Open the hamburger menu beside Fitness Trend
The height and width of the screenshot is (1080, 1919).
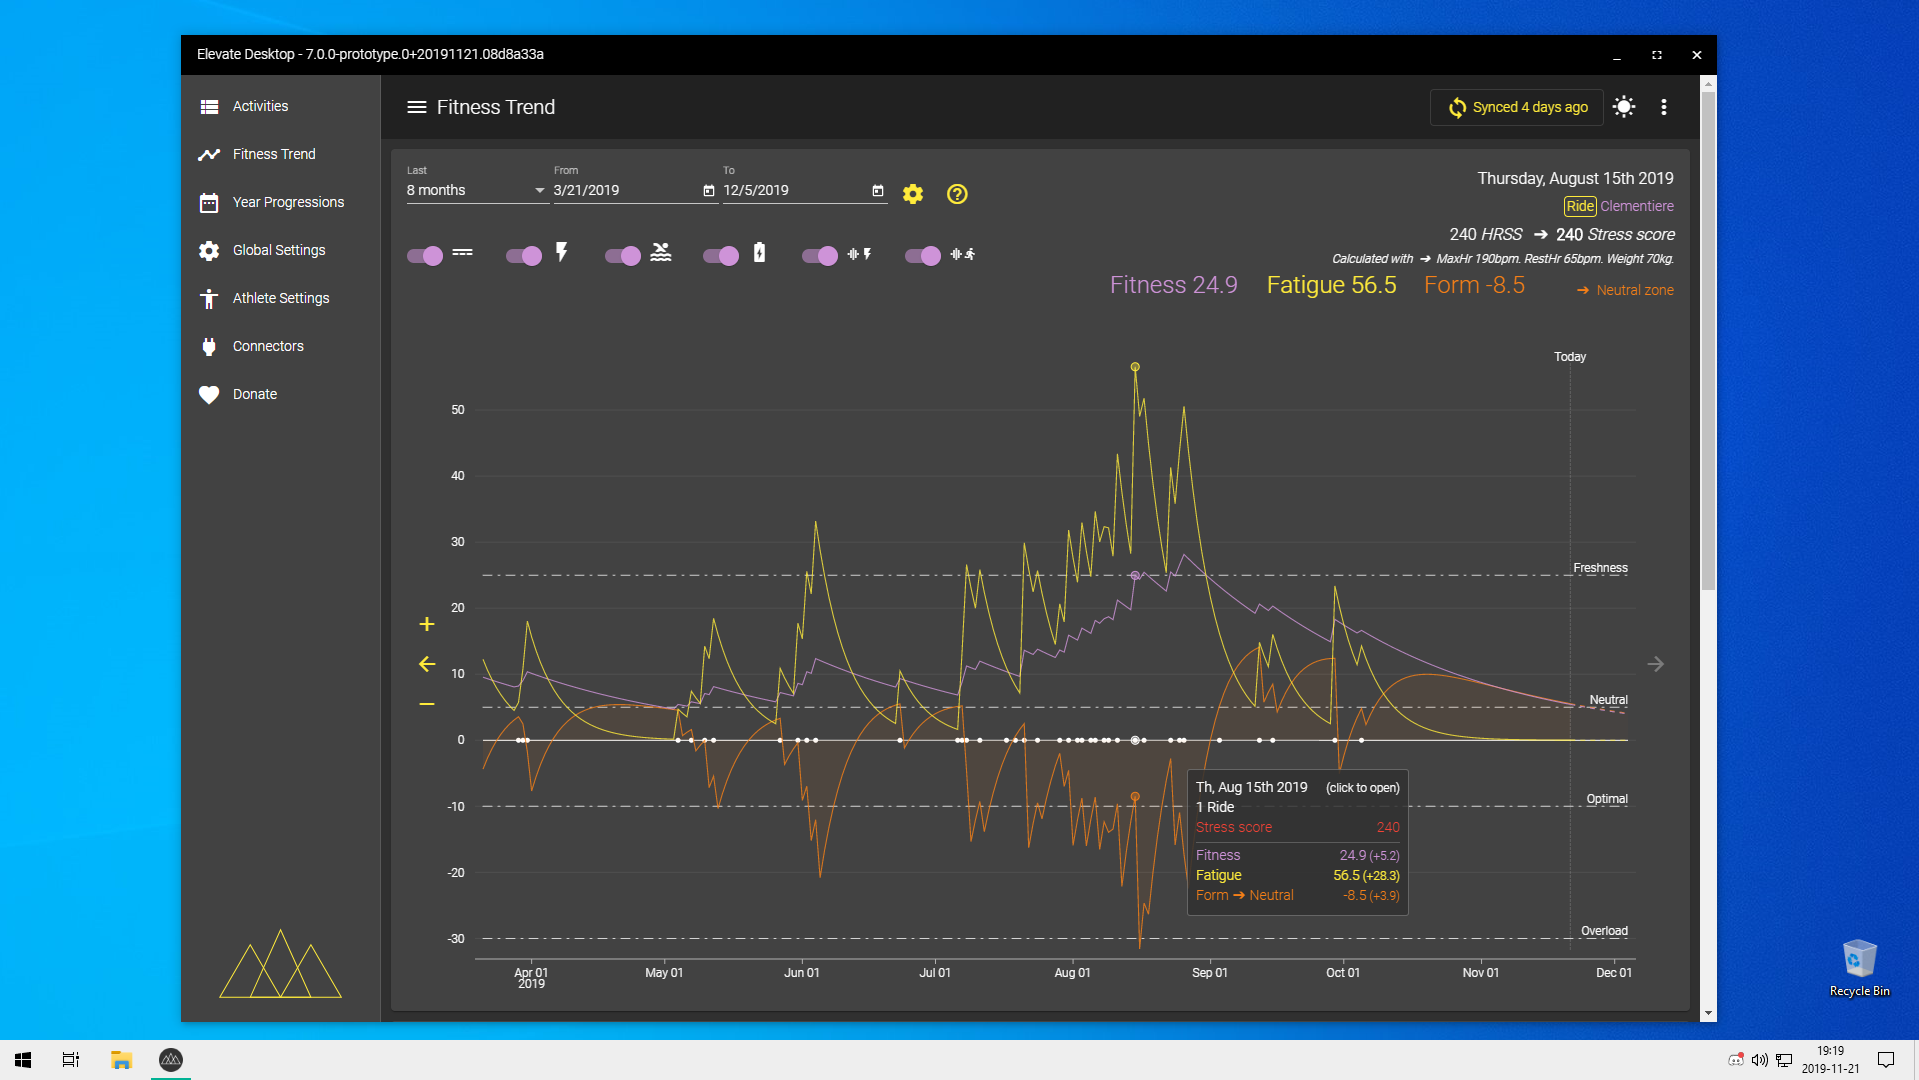click(417, 107)
